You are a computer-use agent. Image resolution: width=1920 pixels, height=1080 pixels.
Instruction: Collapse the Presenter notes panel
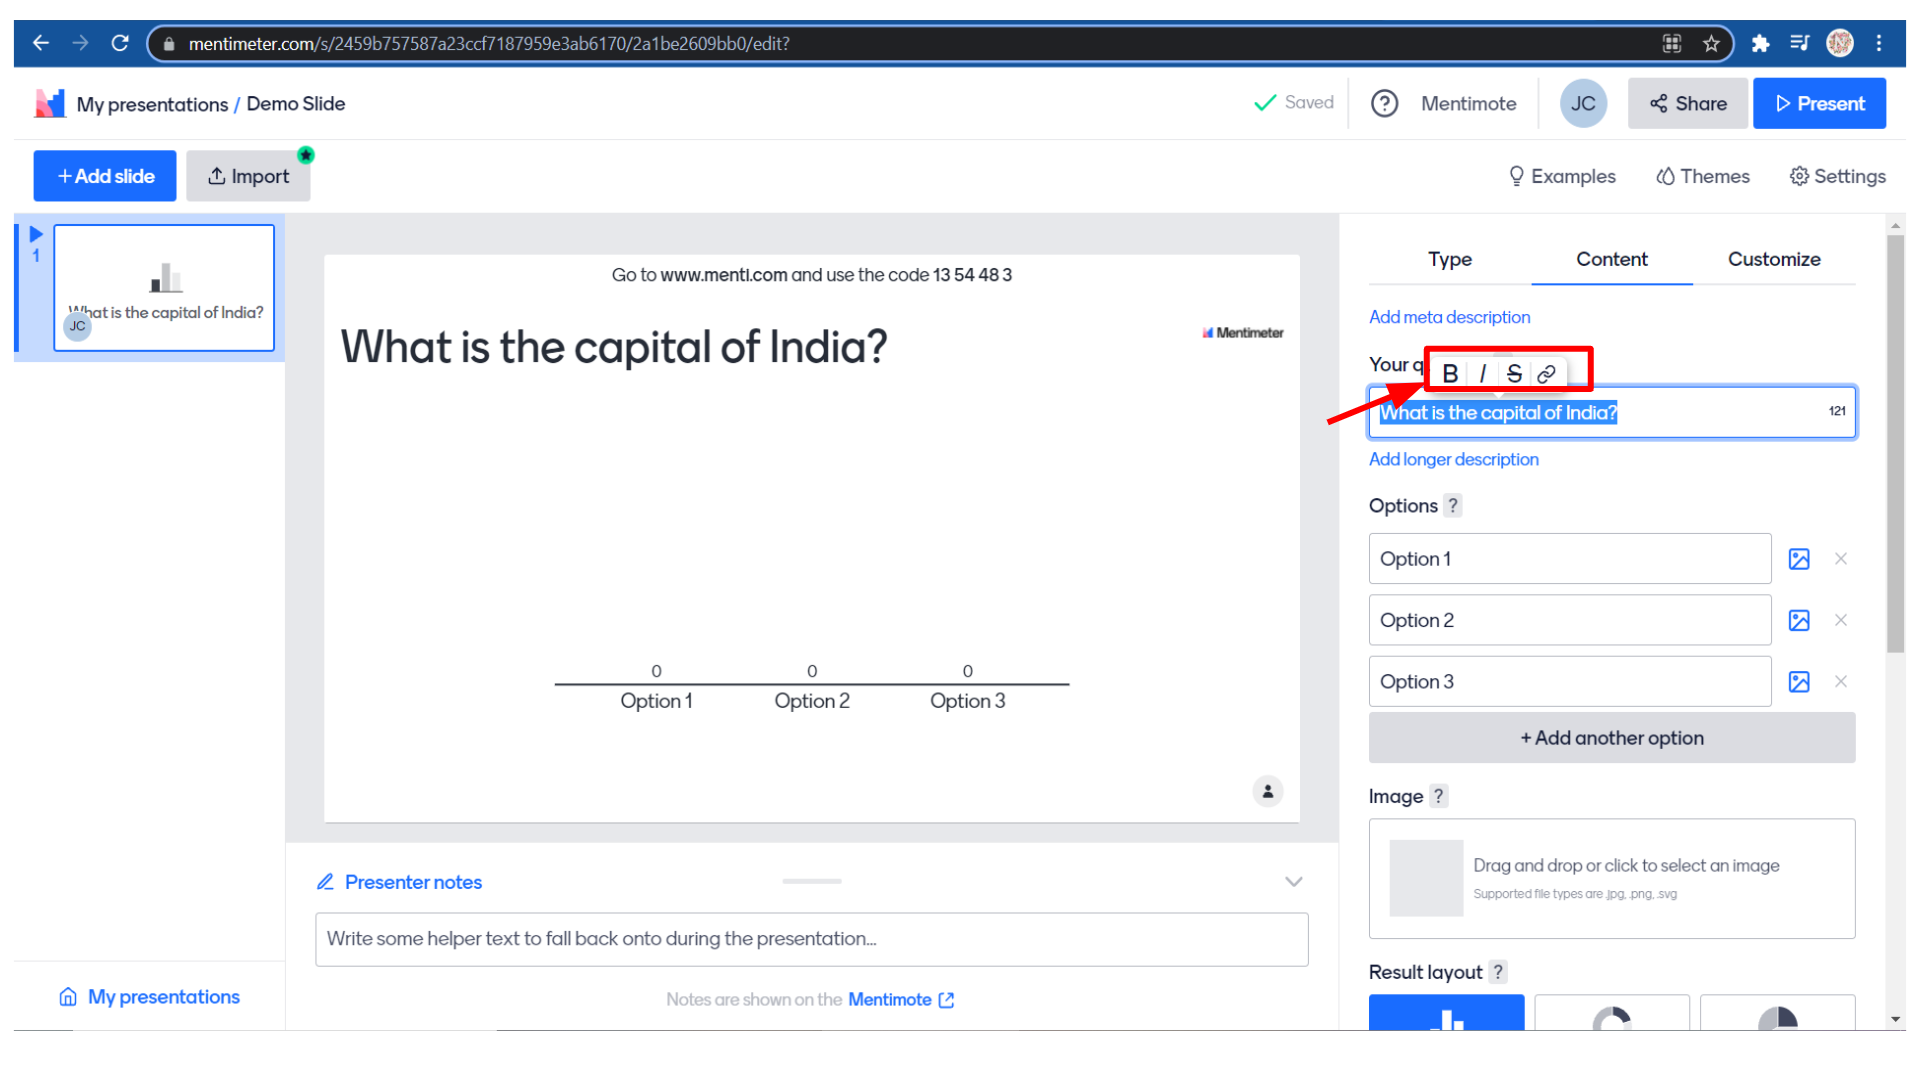pyautogui.click(x=1293, y=882)
